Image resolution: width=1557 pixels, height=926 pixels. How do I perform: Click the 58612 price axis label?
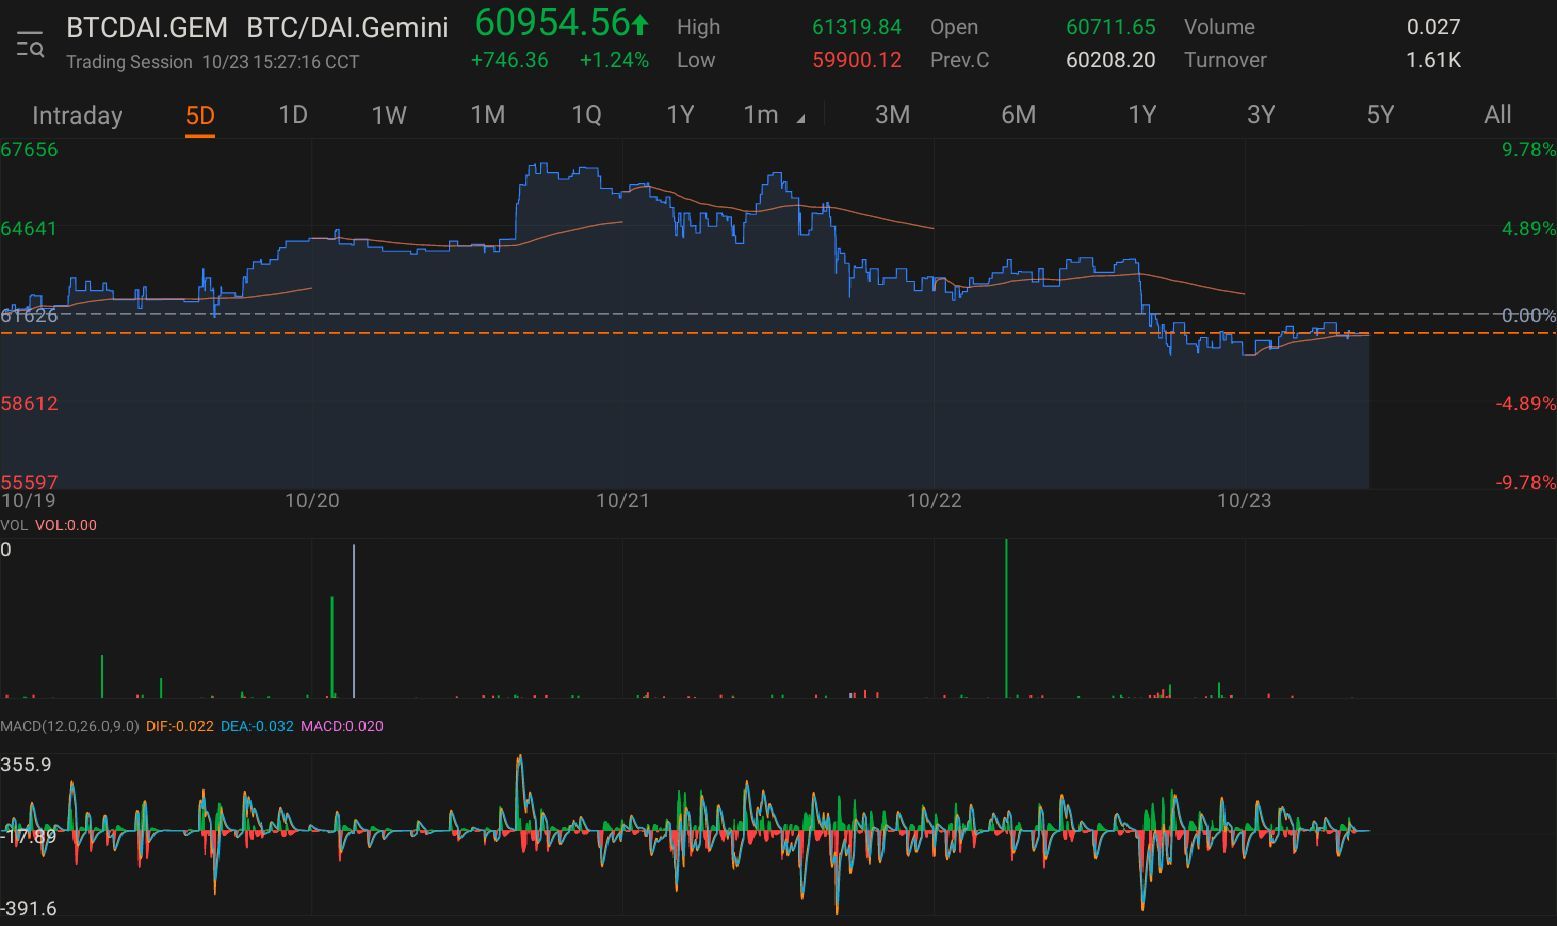29,403
